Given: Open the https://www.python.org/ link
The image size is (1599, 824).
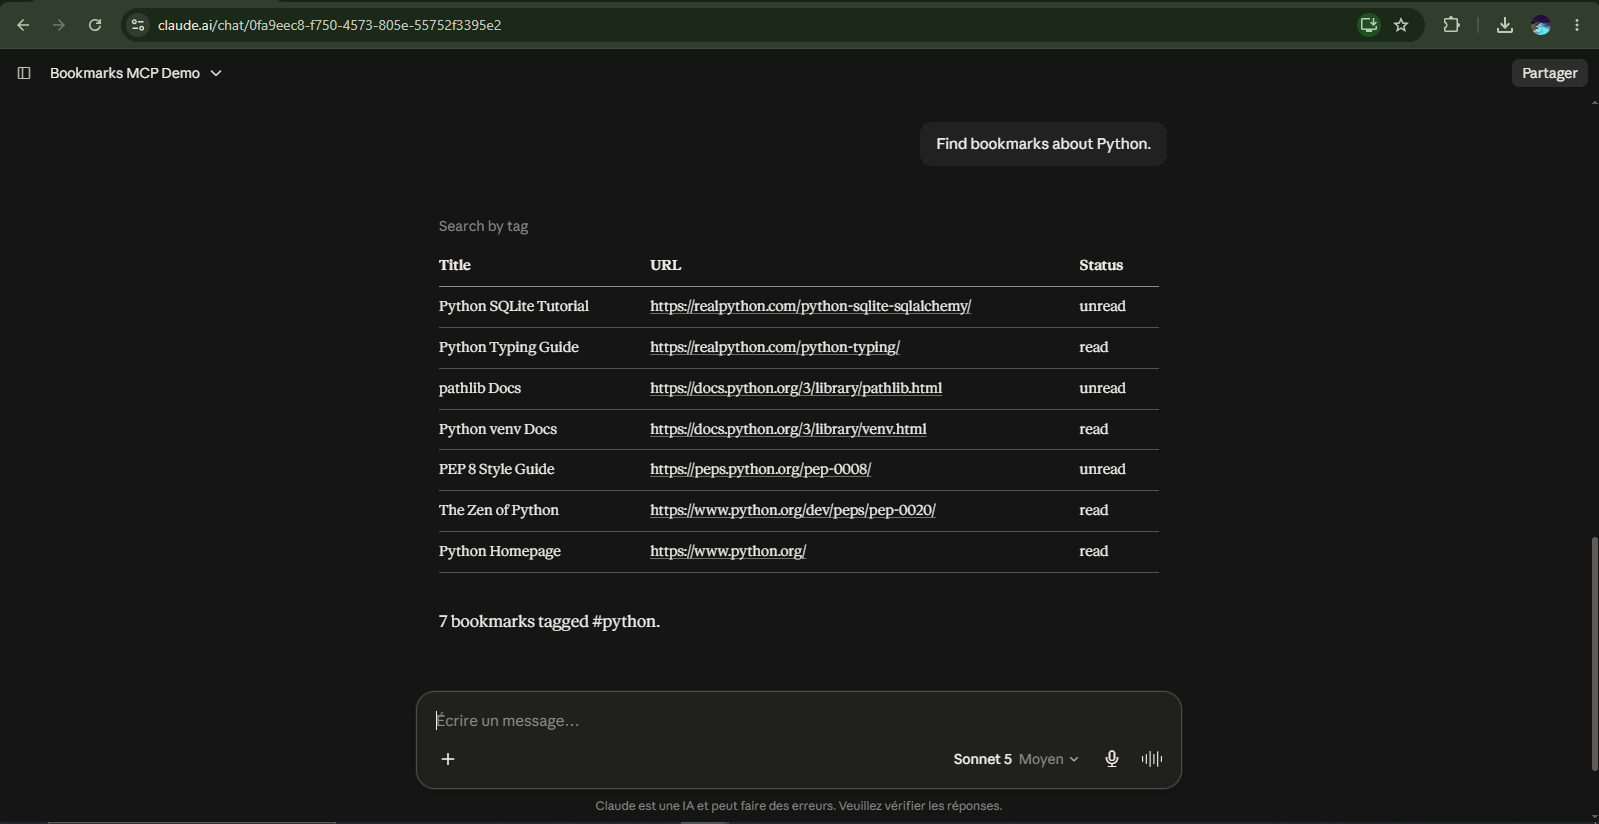Looking at the screenshot, I should tap(728, 551).
